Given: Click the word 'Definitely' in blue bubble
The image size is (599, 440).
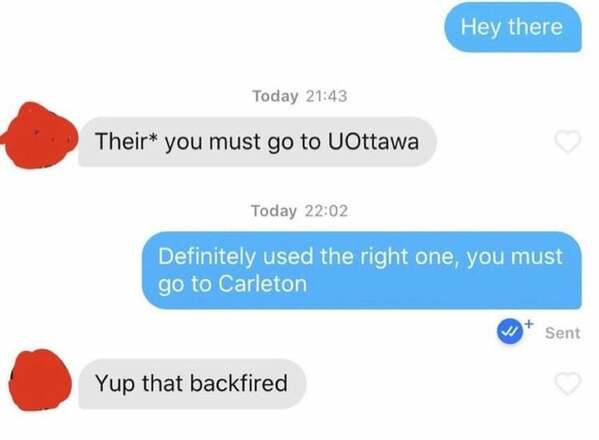Looking at the screenshot, I should pos(207,256).
